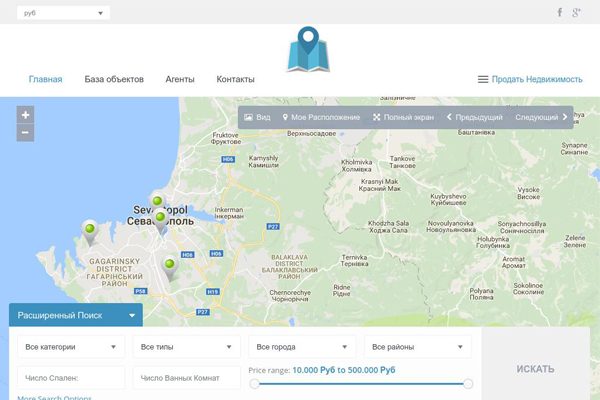Click the Ternivka label on the map
The image size is (600, 400).
[x=354, y=260]
